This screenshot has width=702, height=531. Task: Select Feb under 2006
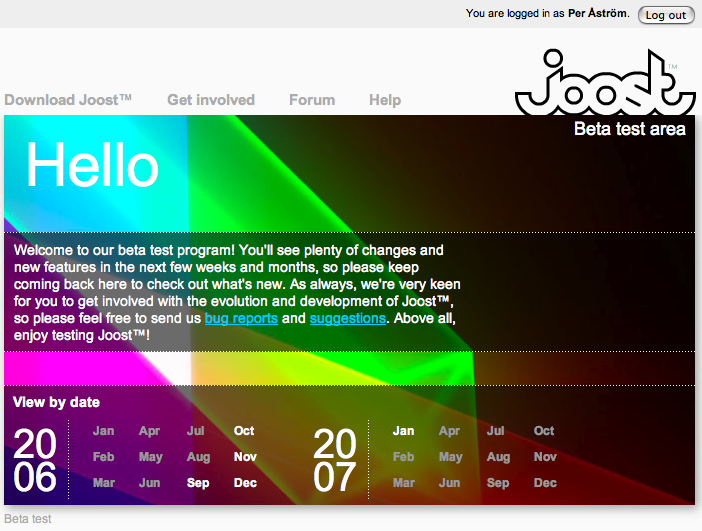click(103, 457)
